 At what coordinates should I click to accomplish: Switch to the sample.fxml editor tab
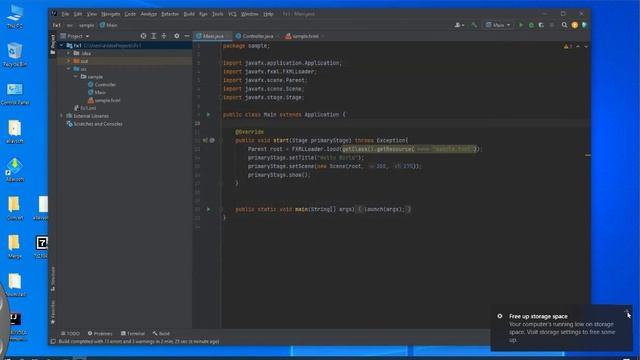click(304, 36)
